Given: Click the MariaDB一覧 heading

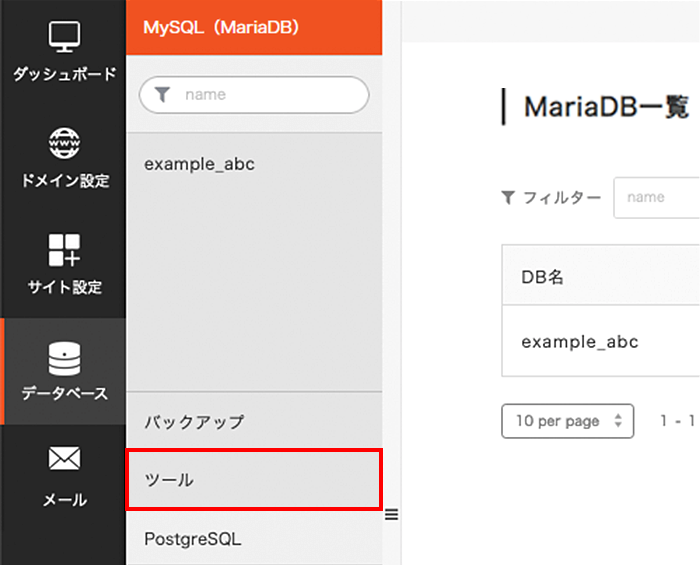Looking at the screenshot, I should point(606,107).
